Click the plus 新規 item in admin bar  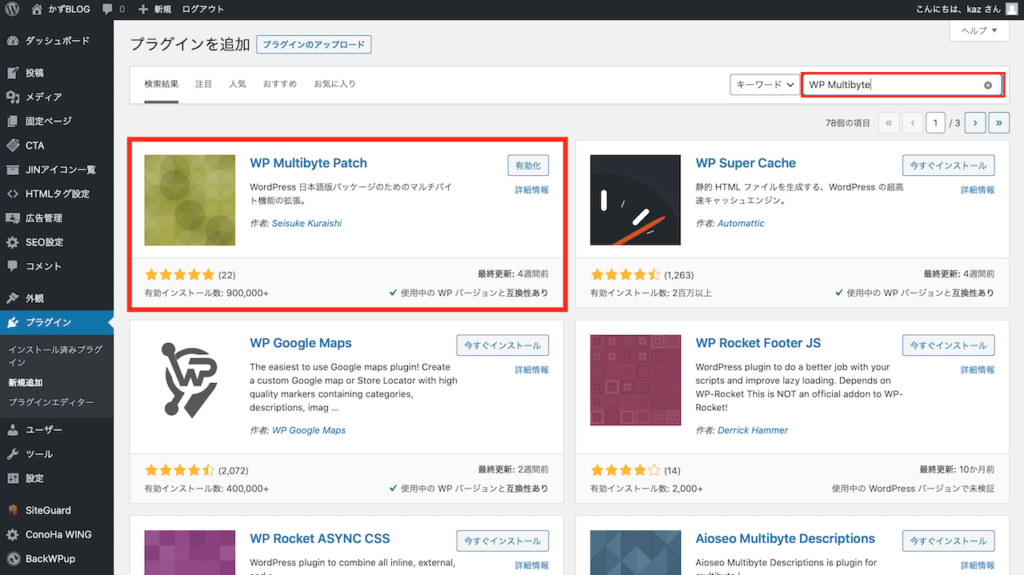coord(155,9)
